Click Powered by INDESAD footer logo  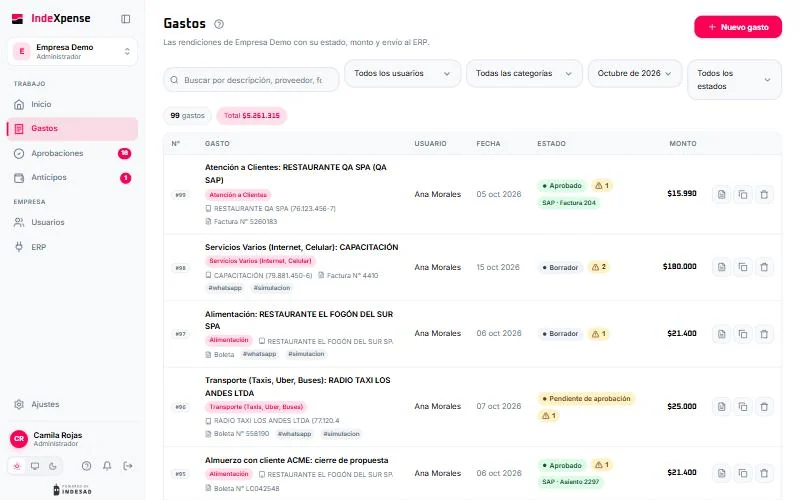[72, 490]
